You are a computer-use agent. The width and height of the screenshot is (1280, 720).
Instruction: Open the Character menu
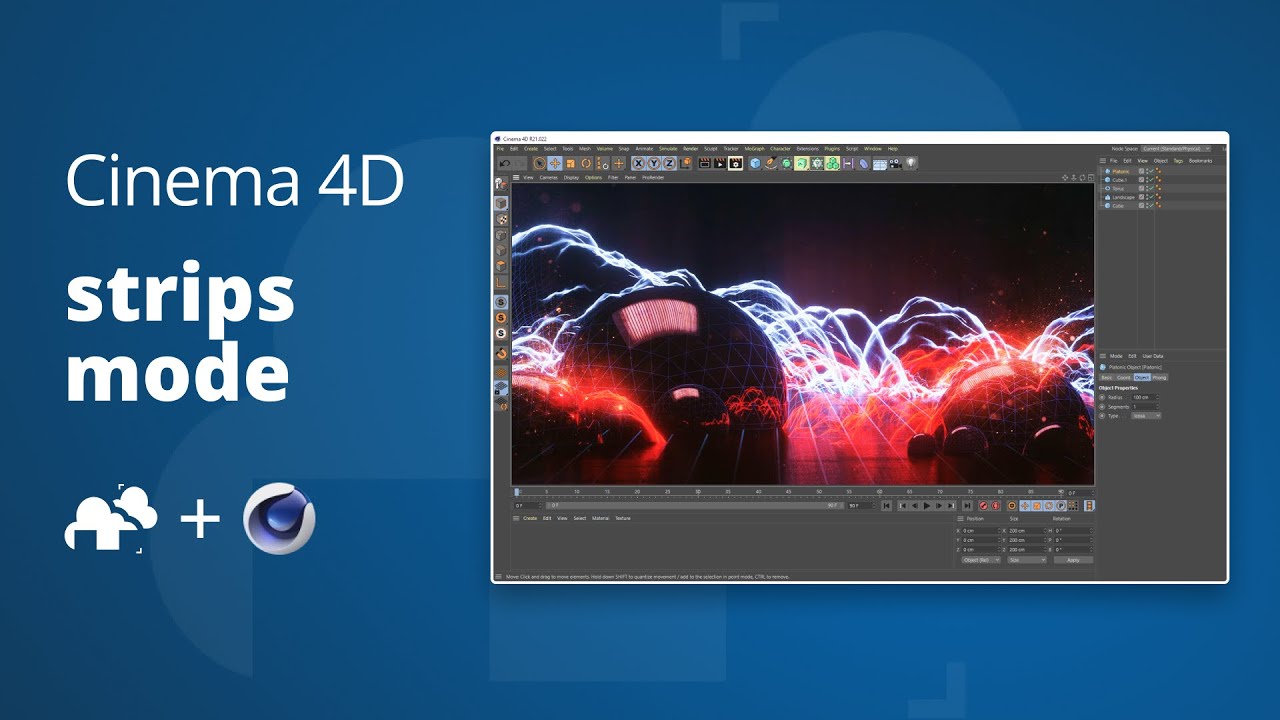[780, 149]
